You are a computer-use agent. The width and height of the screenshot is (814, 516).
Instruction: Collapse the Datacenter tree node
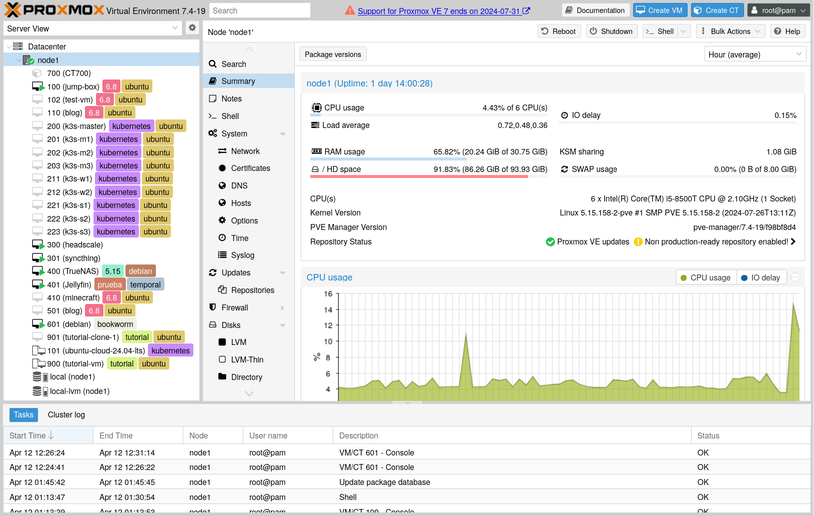click(x=8, y=47)
